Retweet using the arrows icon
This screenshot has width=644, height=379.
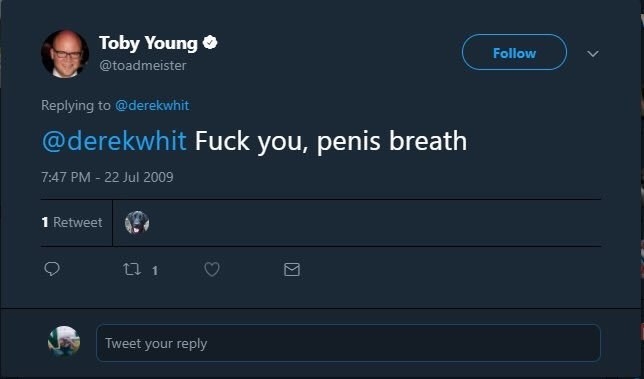click(132, 269)
